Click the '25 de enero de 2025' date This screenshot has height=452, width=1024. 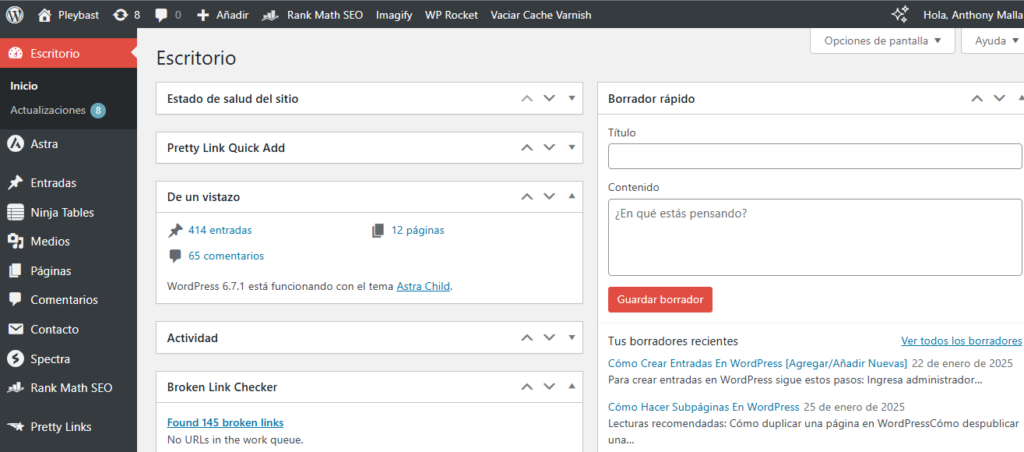point(853,407)
